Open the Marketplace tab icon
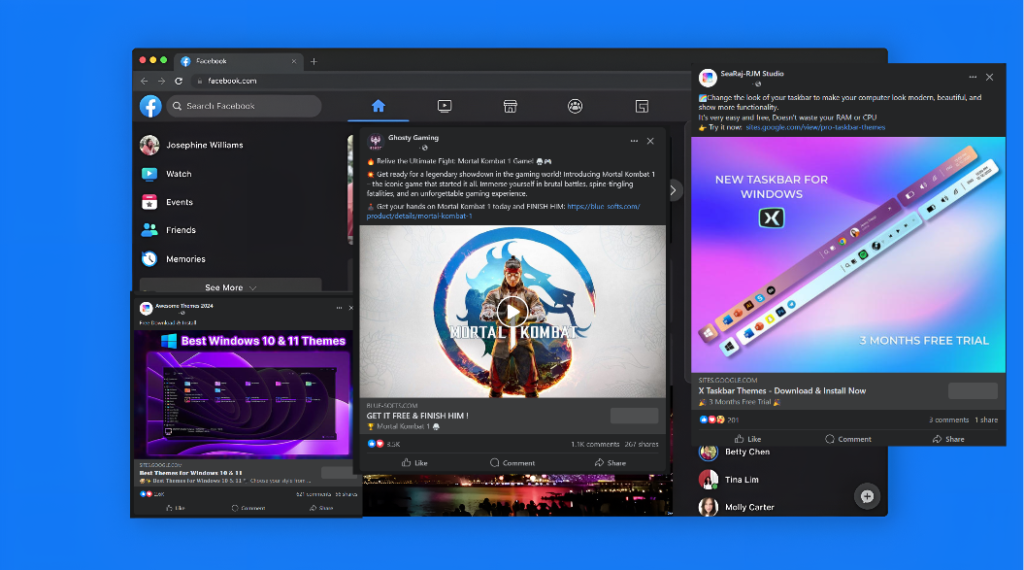 click(x=510, y=106)
